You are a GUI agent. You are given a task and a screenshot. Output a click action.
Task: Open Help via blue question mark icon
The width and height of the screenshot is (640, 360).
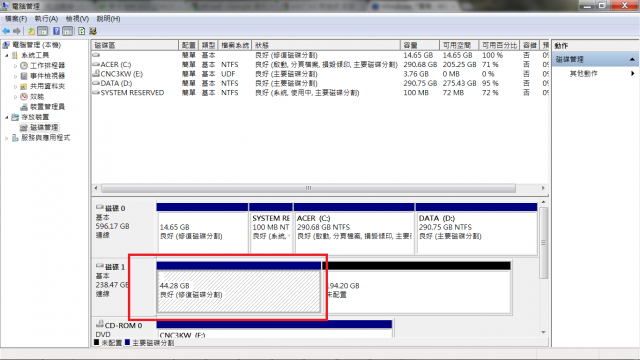56,31
